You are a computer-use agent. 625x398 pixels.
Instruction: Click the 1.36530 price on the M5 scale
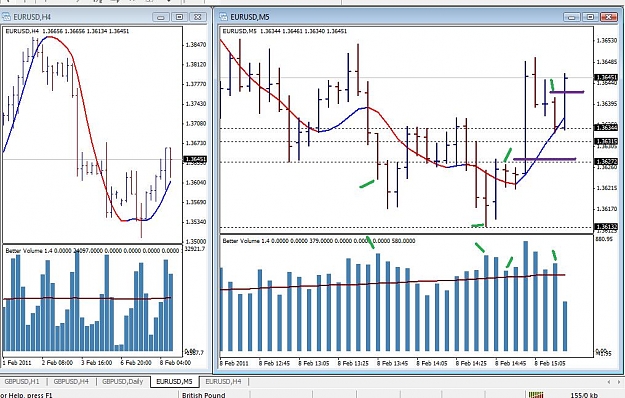click(x=606, y=41)
